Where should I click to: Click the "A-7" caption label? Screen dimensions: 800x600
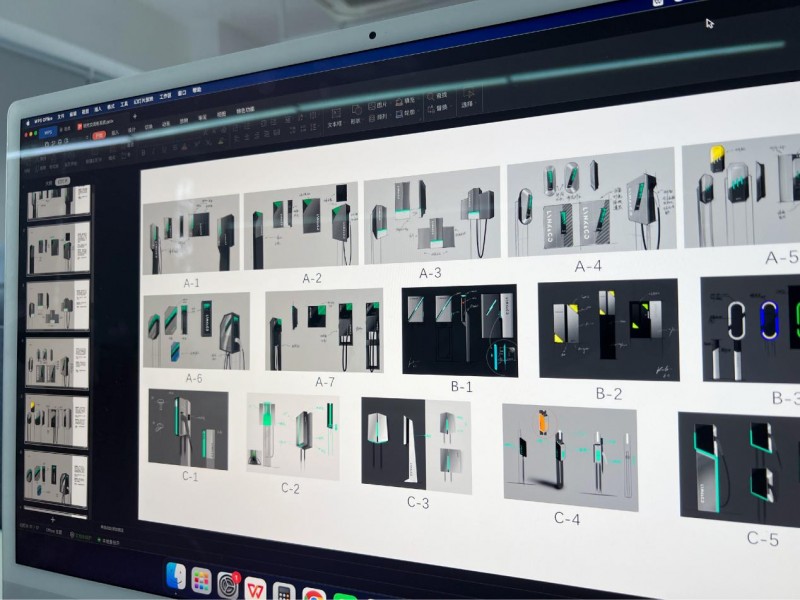(x=325, y=382)
